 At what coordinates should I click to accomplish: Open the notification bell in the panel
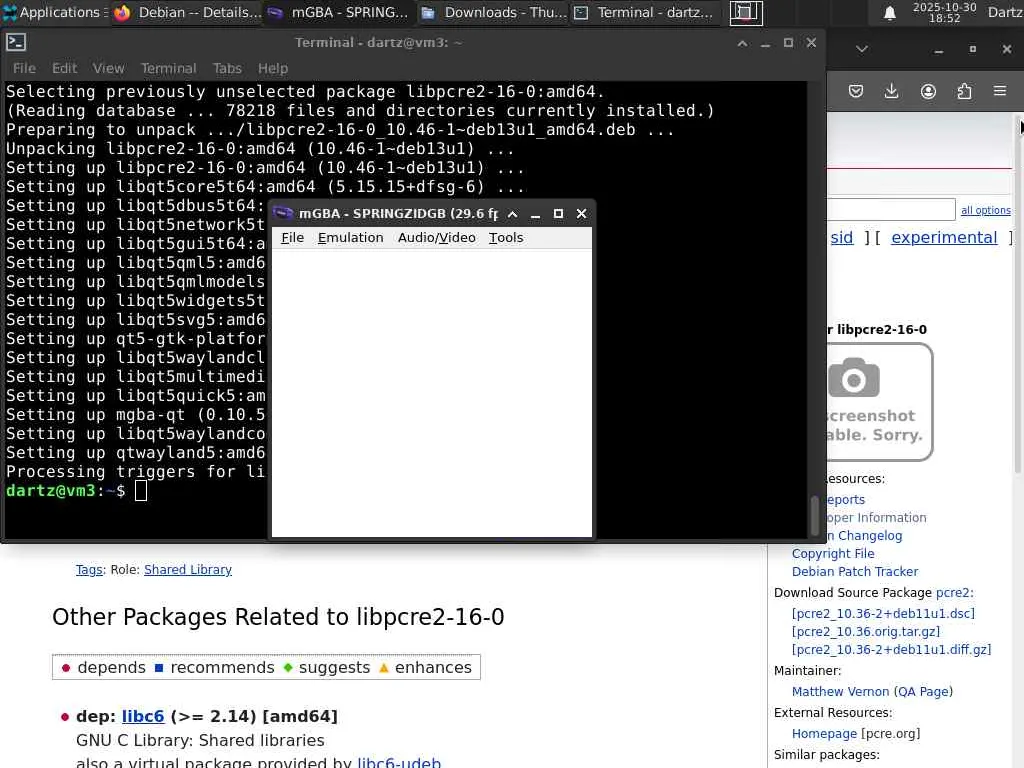[889, 13]
